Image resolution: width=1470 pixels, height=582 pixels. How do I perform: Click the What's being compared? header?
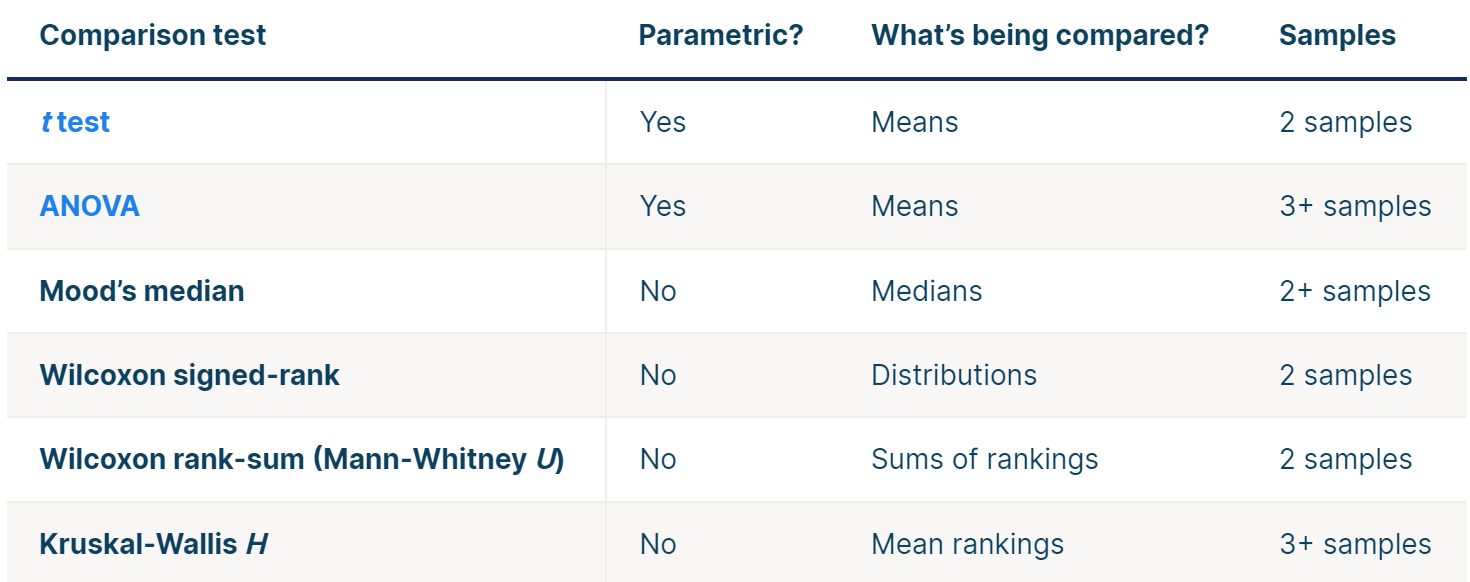click(1040, 36)
